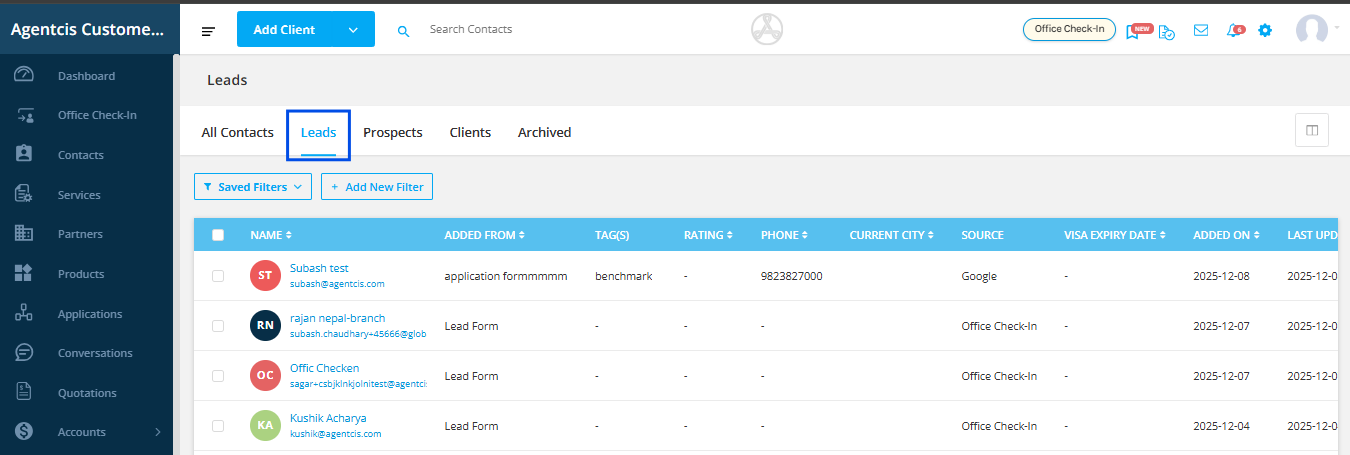
Task: Open the task checklist icon in the header
Action: (1167, 31)
